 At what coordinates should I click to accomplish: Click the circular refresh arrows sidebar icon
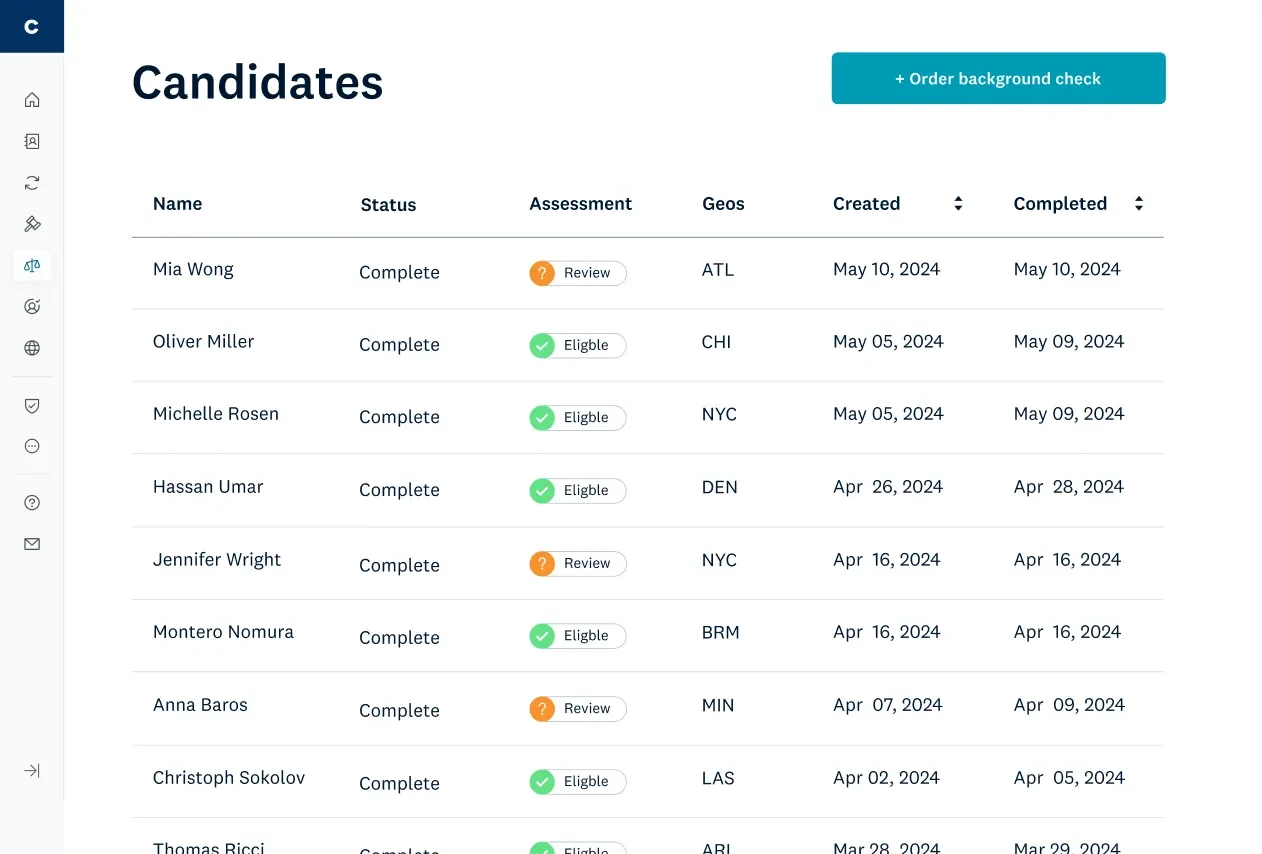click(x=32, y=183)
